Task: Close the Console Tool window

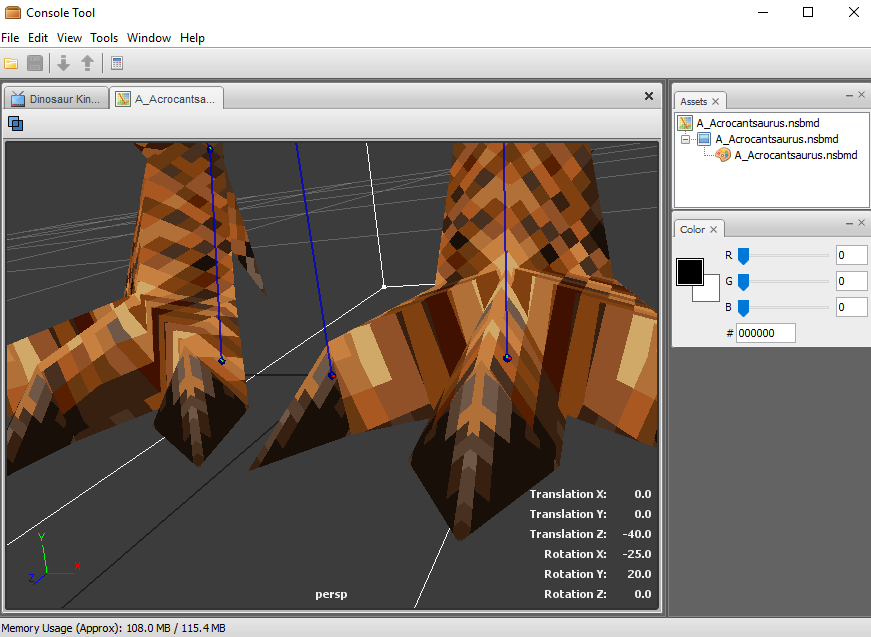Action: [x=854, y=12]
